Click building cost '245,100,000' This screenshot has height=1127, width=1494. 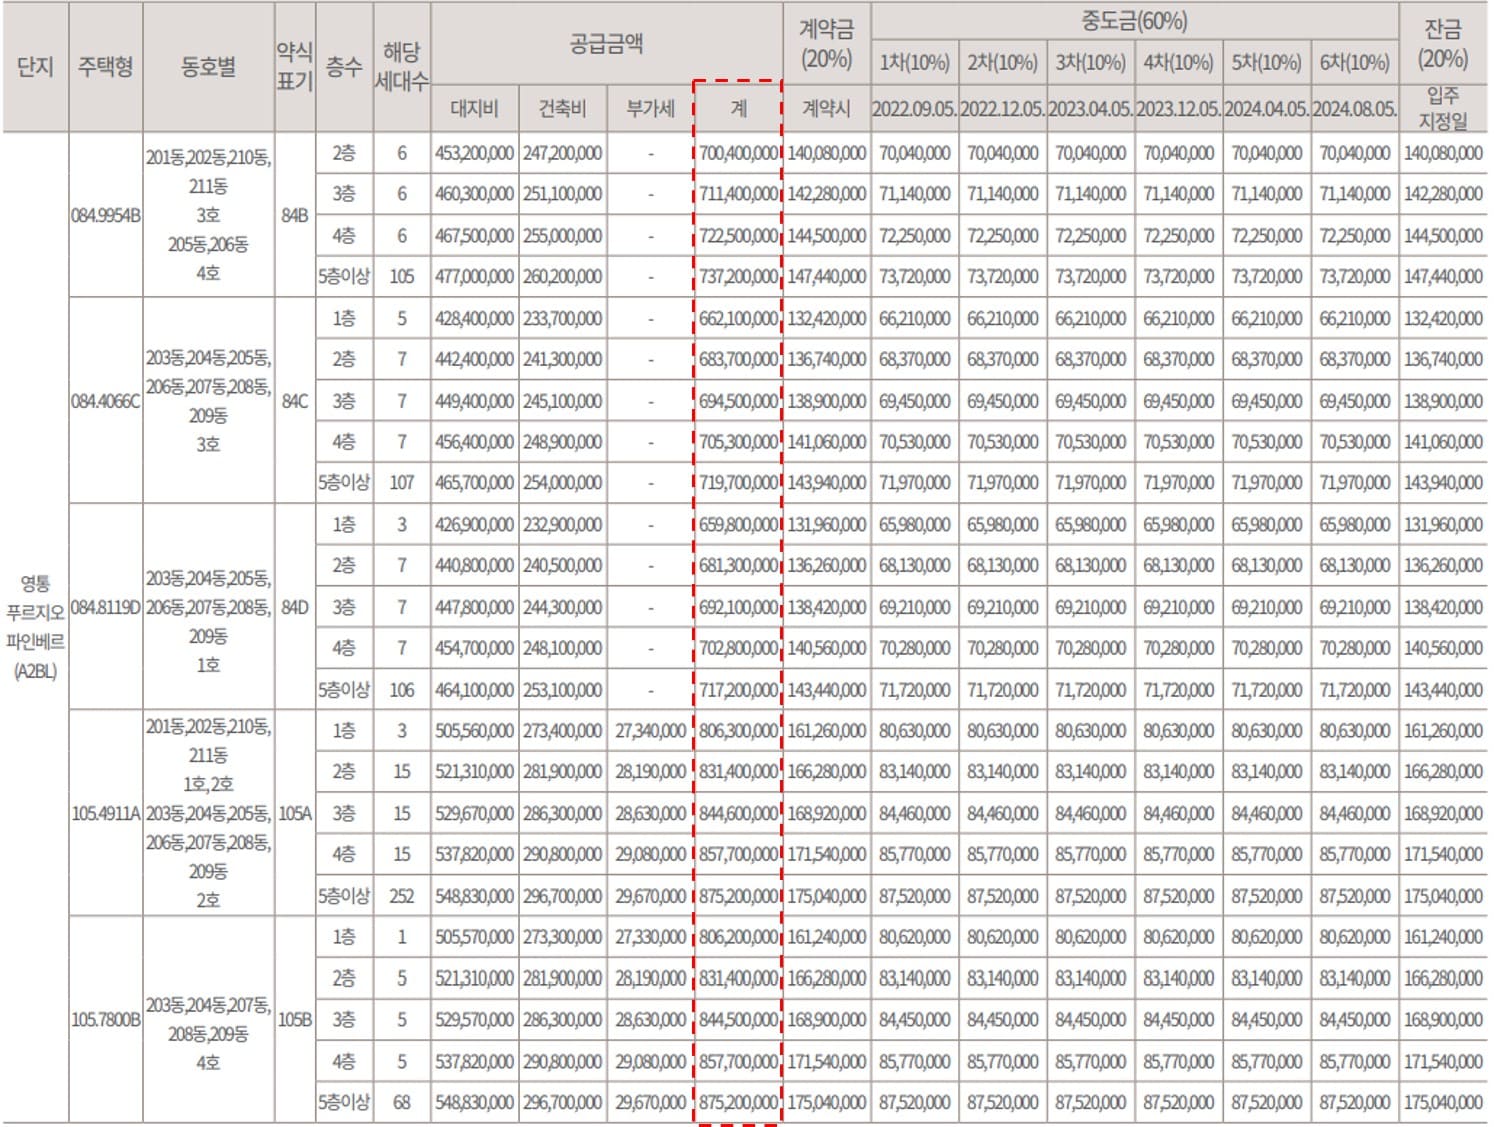click(562, 401)
